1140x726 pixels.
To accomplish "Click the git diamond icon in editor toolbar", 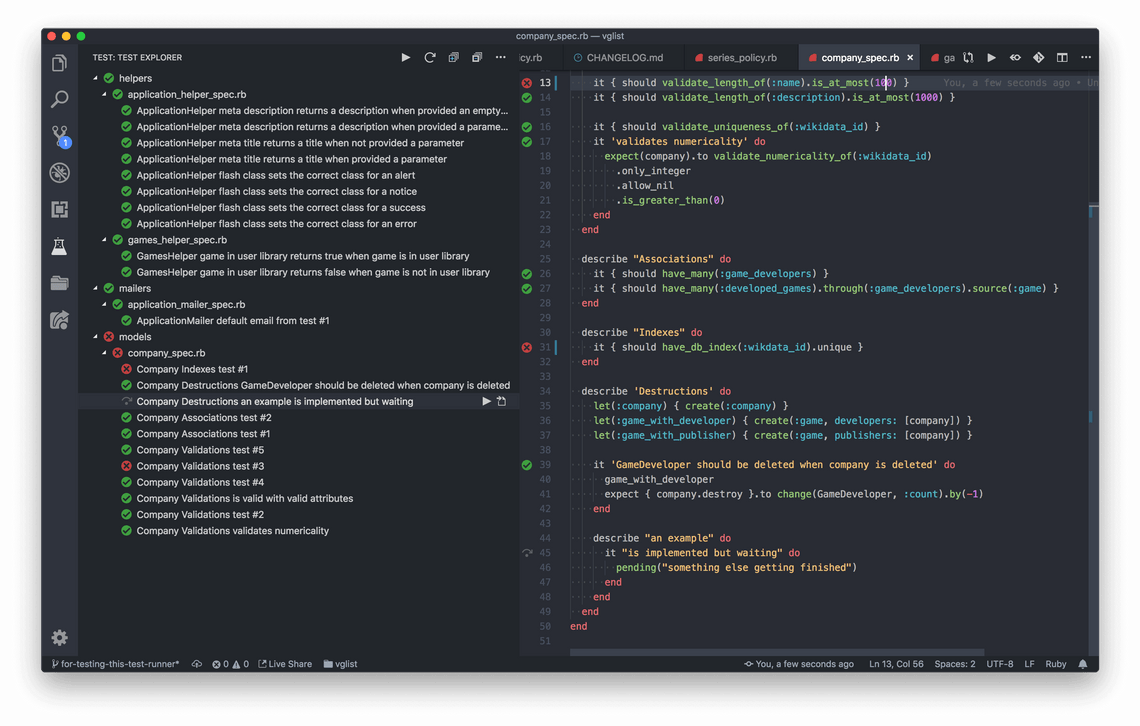I will (x=1039, y=57).
